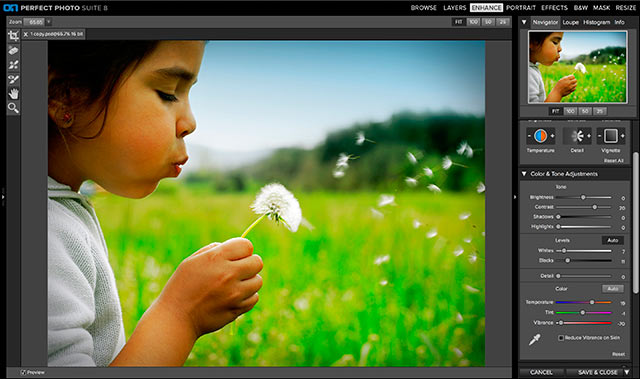Click 25 under Navigator preview
Image resolution: width=640 pixels, height=379 pixels.
[600, 111]
